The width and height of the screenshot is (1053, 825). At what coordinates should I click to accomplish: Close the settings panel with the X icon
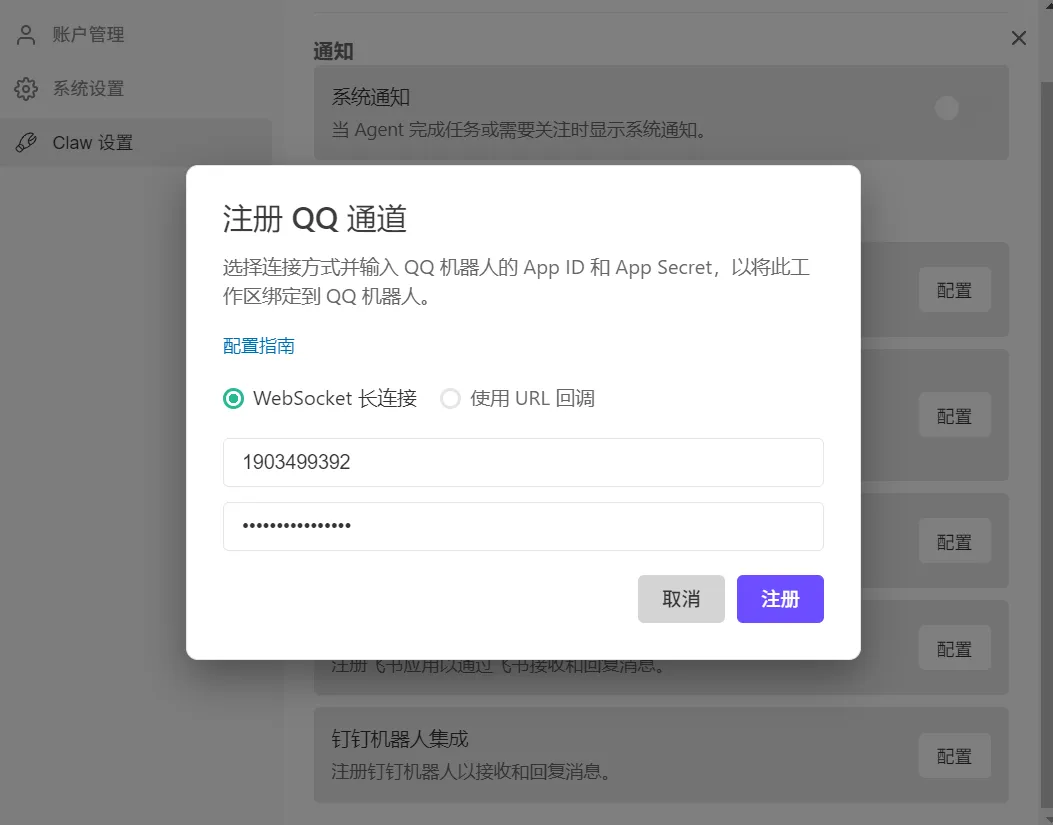coord(1019,38)
